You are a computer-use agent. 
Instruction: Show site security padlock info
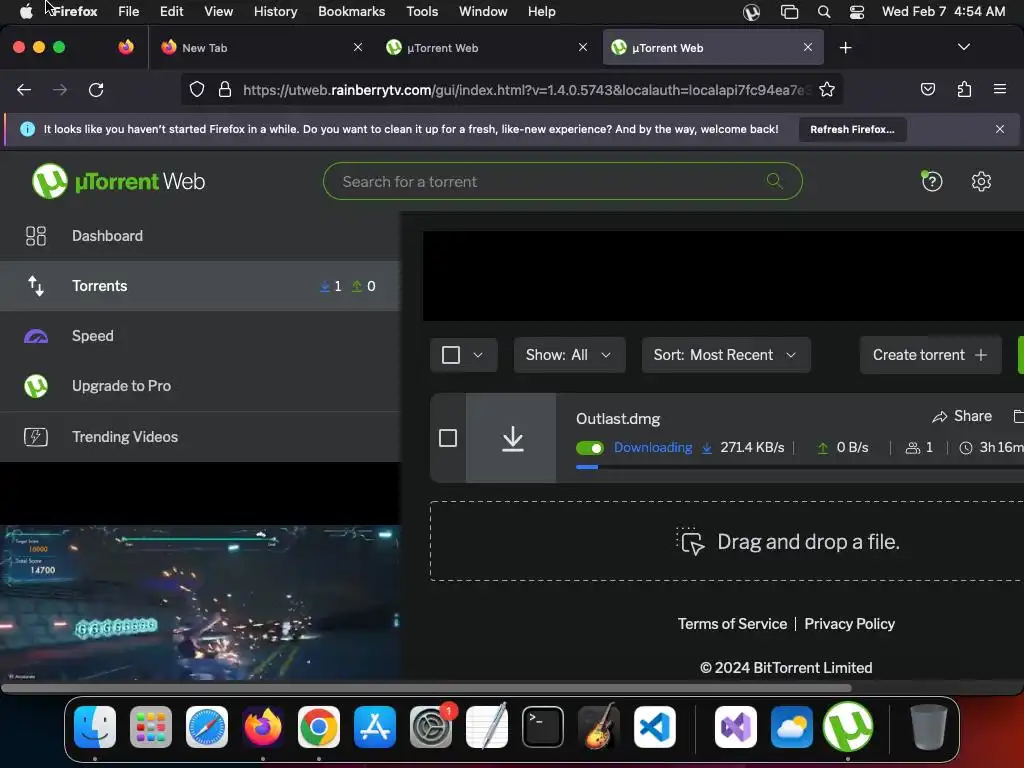[225, 89]
